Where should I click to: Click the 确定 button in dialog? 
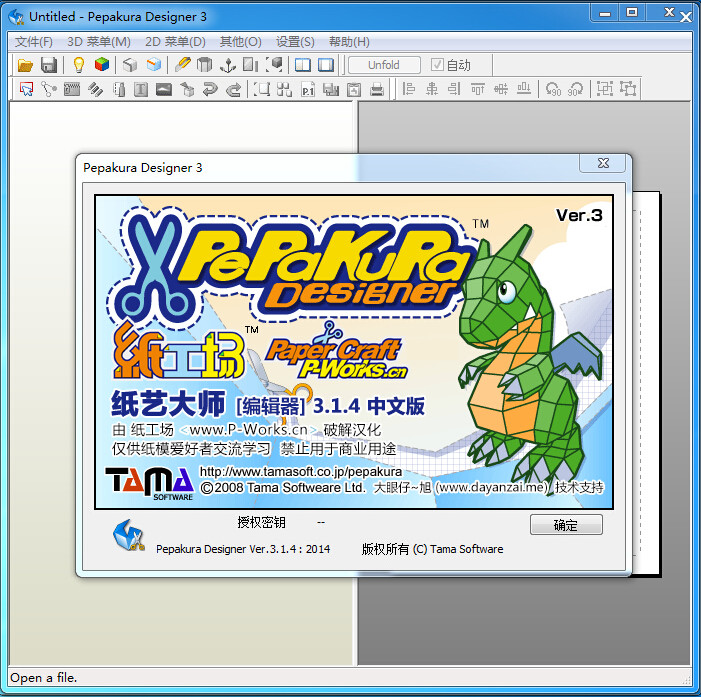click(x=566, y=525)
